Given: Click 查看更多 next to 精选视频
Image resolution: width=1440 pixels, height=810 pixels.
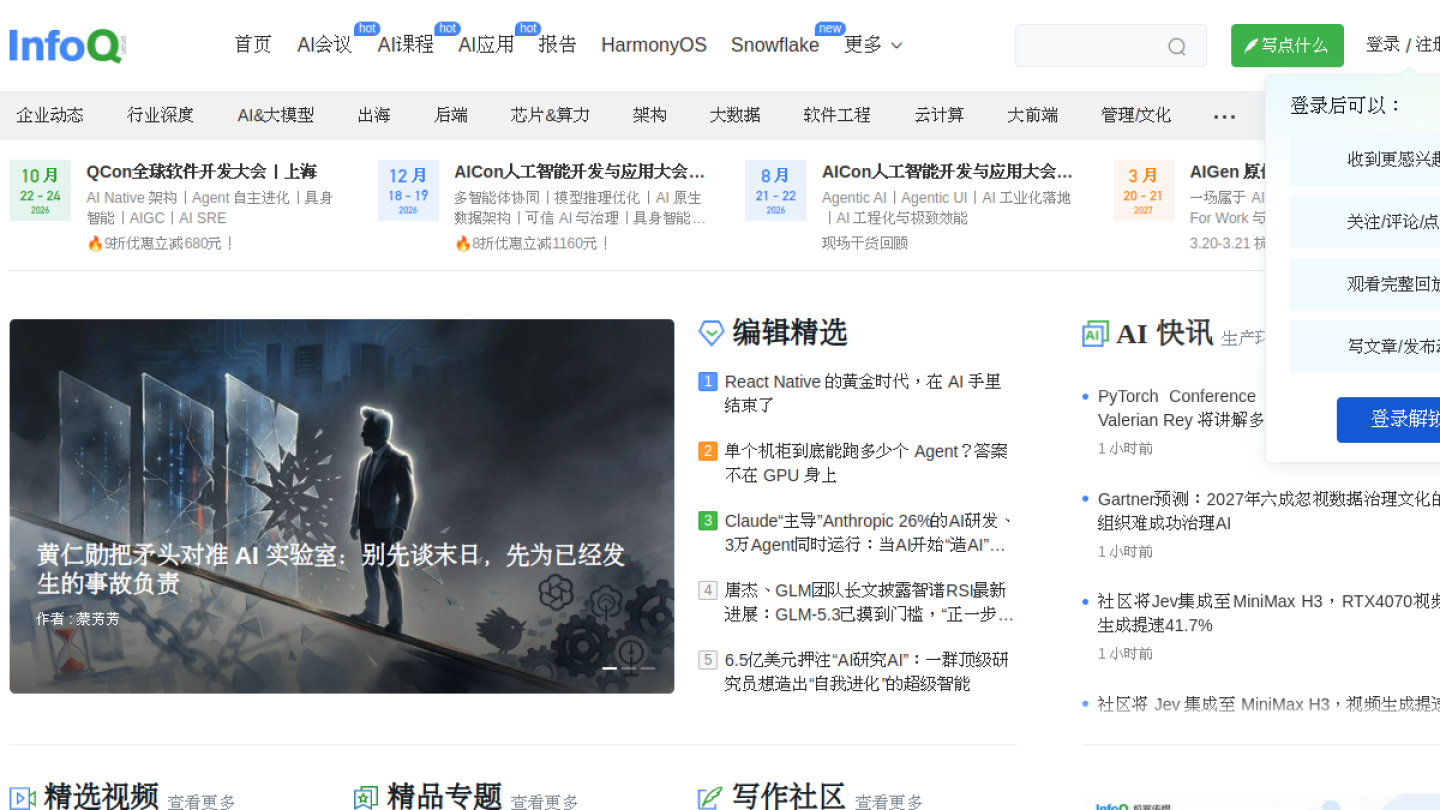Looking at the screenshot, I should point(201,802).
